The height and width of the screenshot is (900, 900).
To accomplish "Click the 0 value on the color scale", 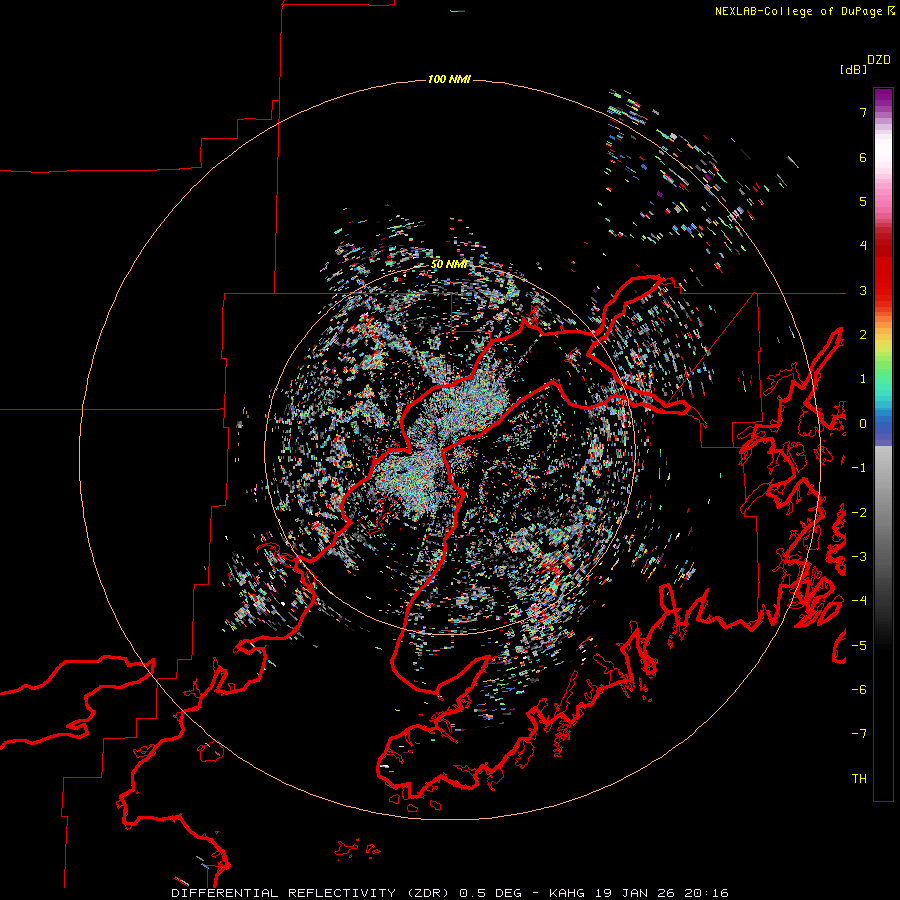I will click(863, 424).
